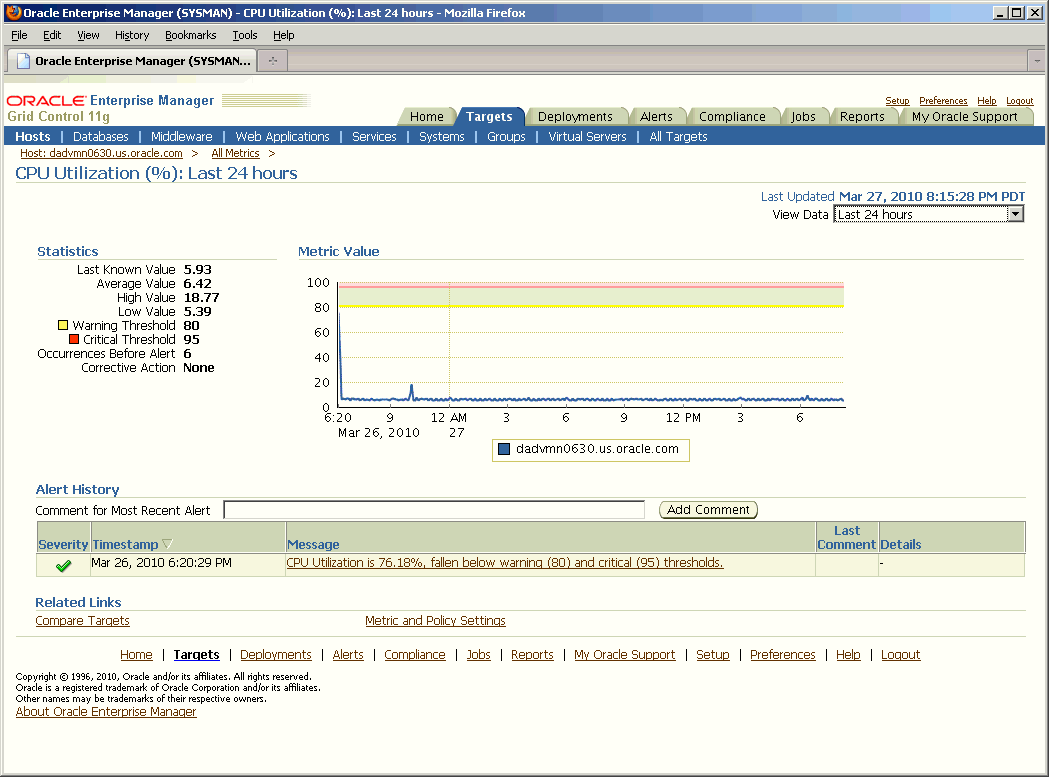Image resolution: width=1049 pixels, height=777 pixels.
Task: Click the About Oracle Enterprise Manager link
Action: pos(106,711)
